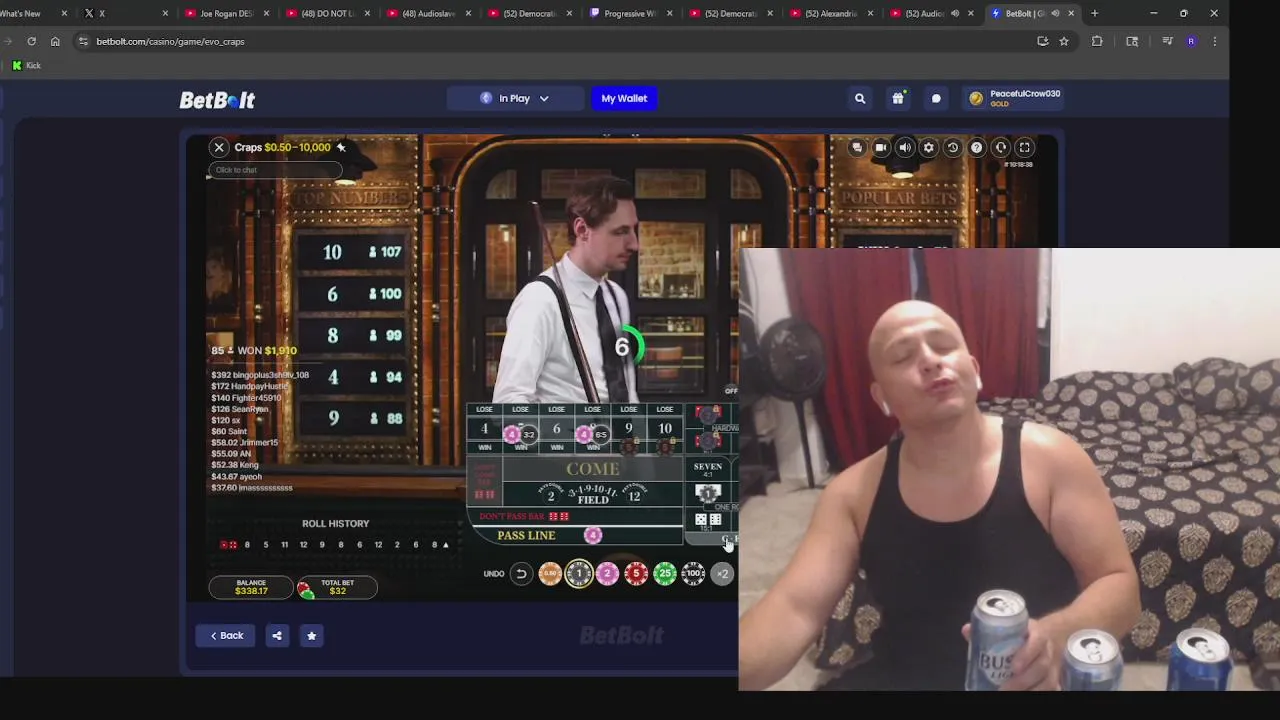
Task: Bet on the double-six 15:1 proposition
Action: click(708, 520)
